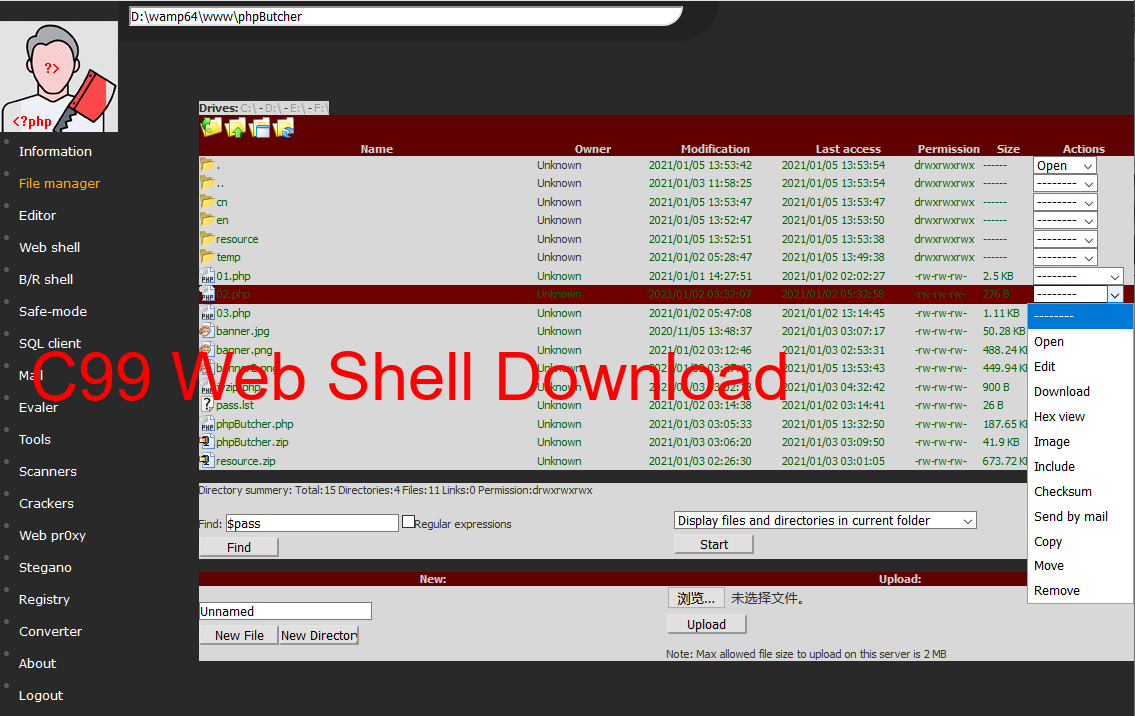Click the refresh folder toolbar icon
This screenshot has width=1135, height=716.
click(x=284, y=128)
